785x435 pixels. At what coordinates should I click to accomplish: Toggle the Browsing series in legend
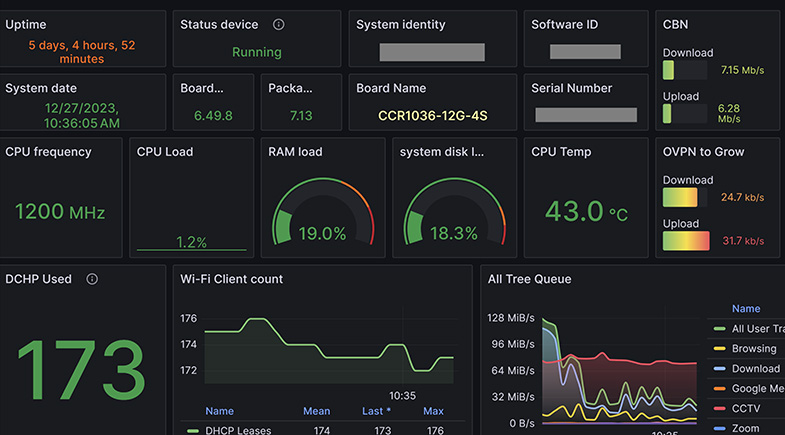pyautogui.click(x=753, y=349)
